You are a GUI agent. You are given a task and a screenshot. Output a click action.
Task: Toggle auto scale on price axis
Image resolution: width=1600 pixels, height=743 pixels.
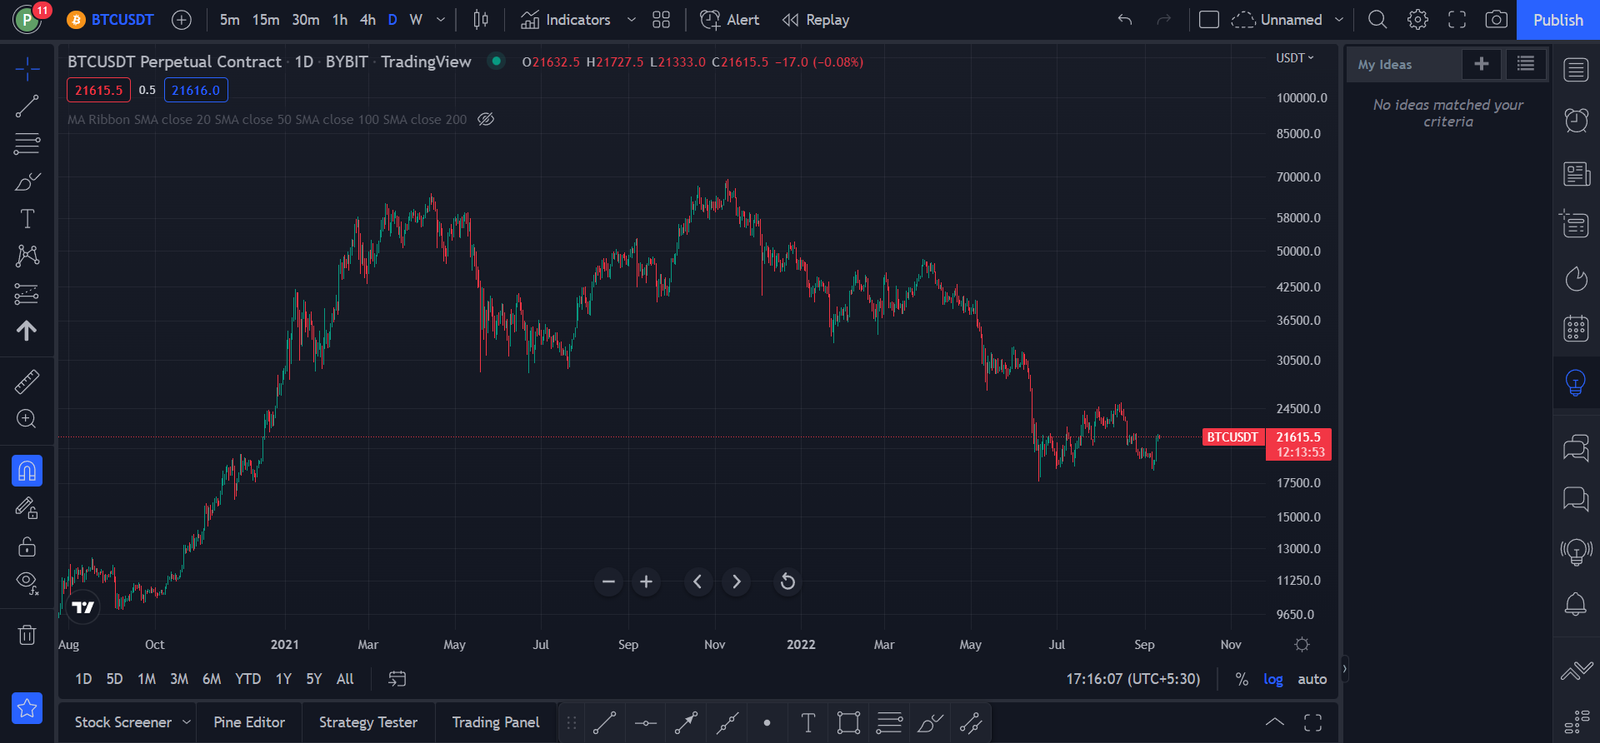1312,679
